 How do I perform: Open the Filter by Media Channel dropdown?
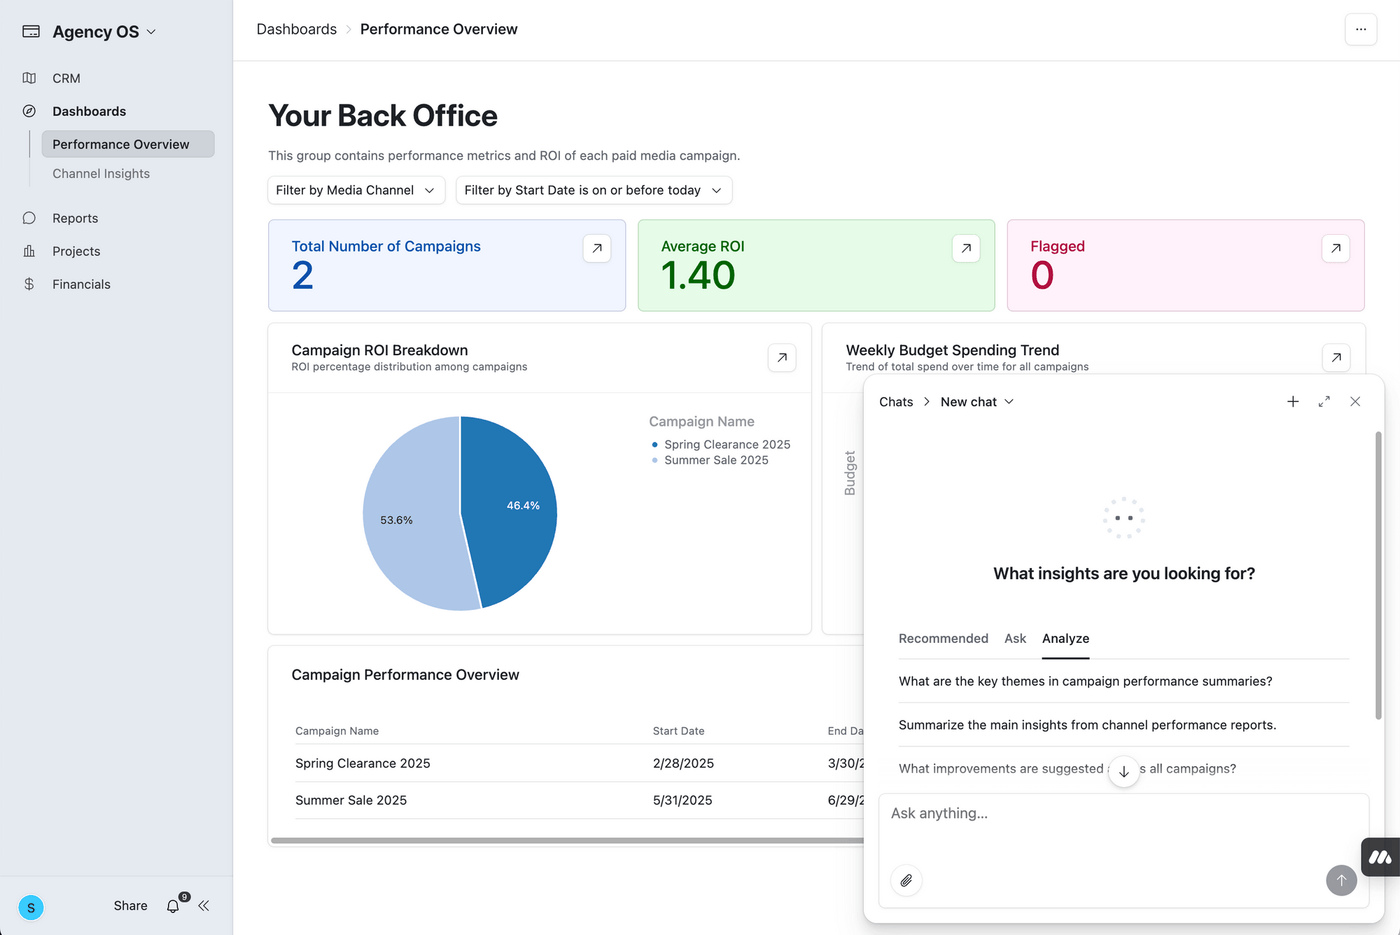pos(355,190)
